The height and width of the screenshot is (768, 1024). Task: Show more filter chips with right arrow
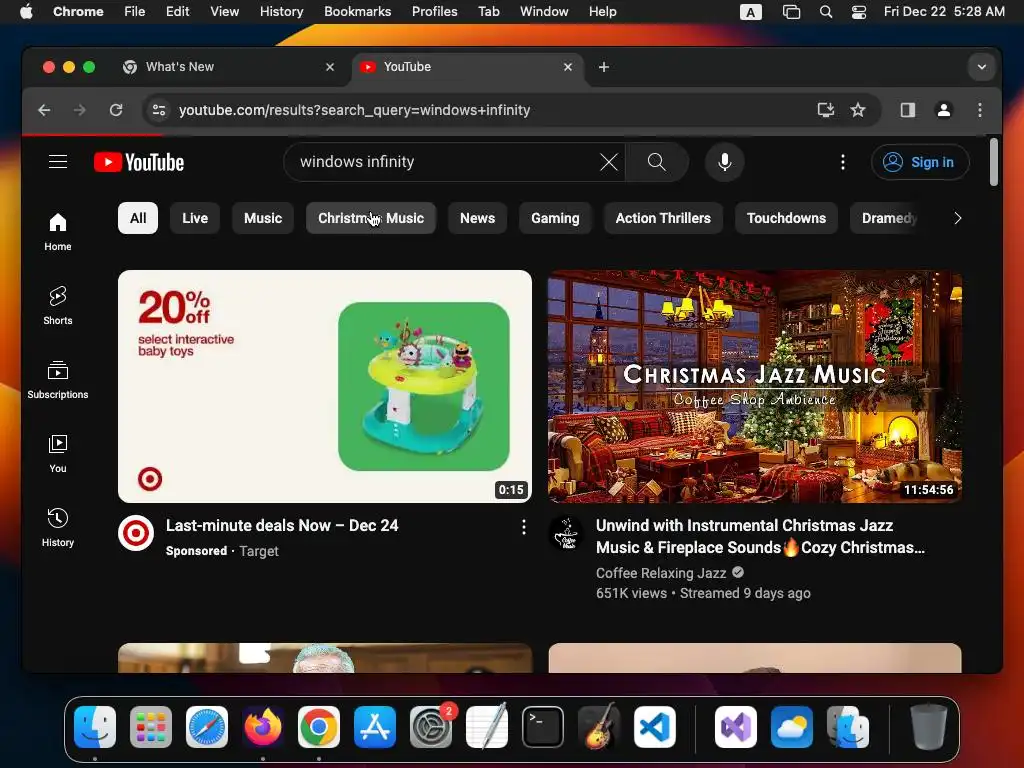coord(957,218)
